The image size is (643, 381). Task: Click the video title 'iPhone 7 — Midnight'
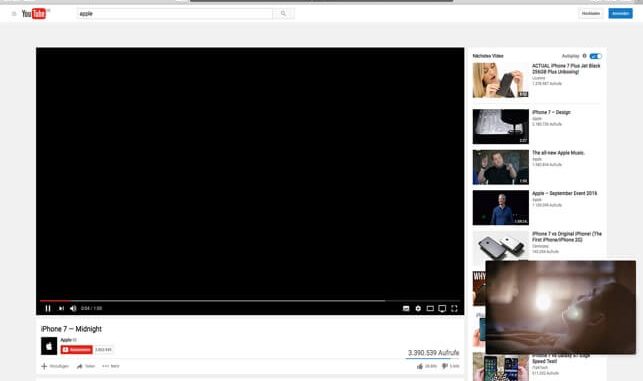(x=71, y=329)
